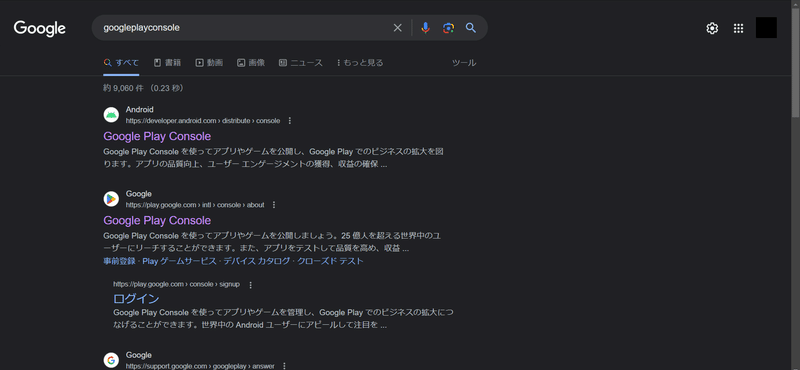
Task: Click the Android site name label
Action: [x=140, y=109]
